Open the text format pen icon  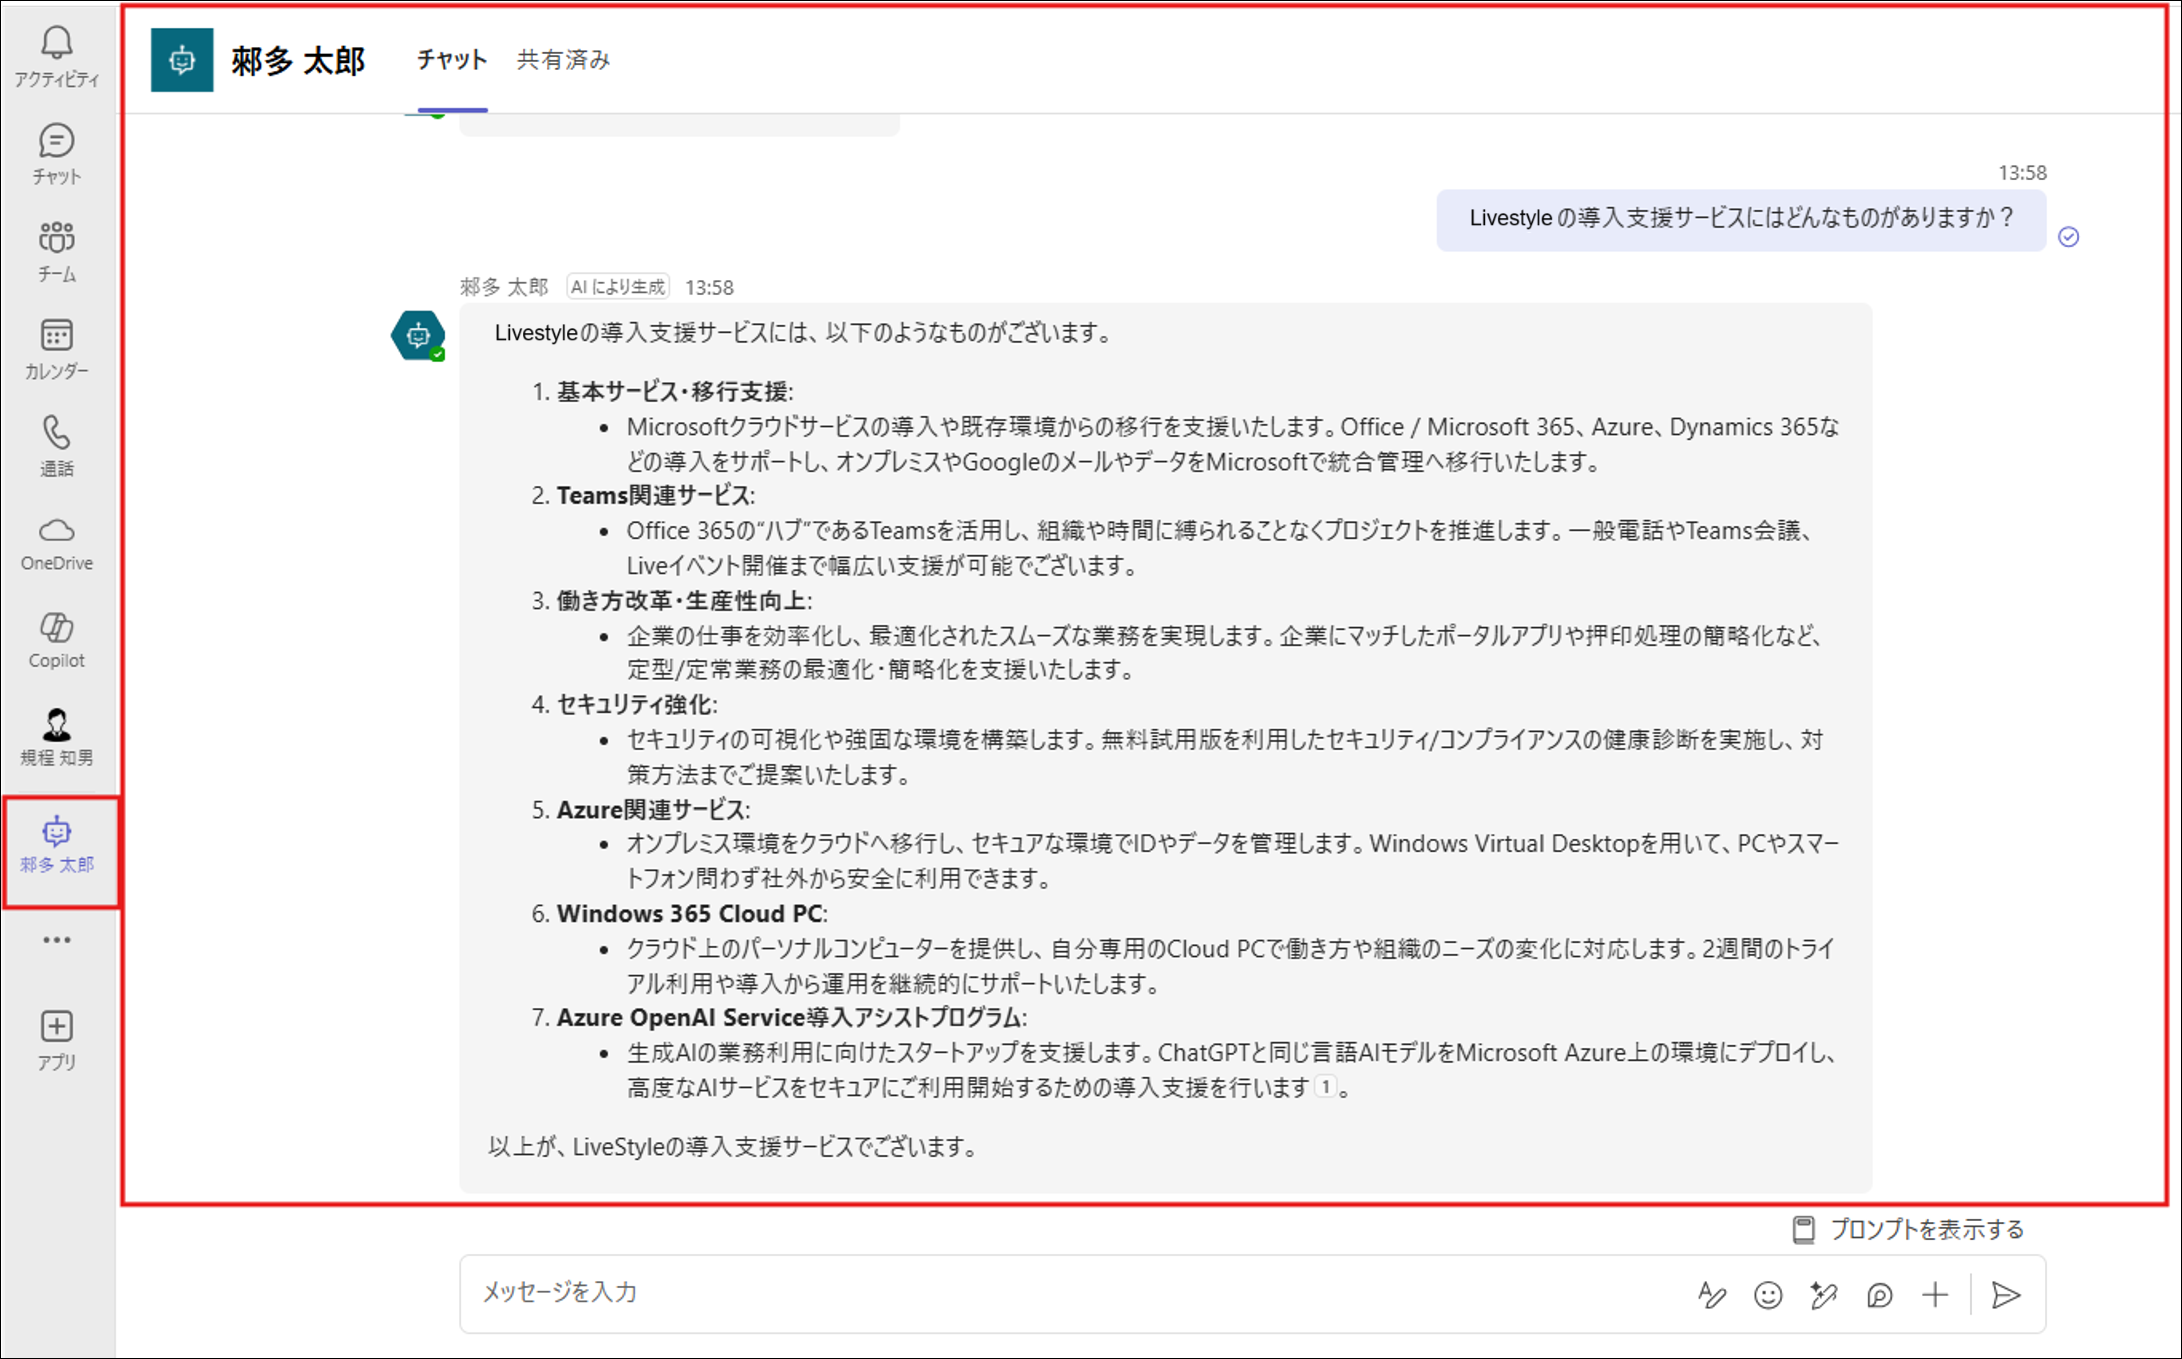tap(1711, 1295)
